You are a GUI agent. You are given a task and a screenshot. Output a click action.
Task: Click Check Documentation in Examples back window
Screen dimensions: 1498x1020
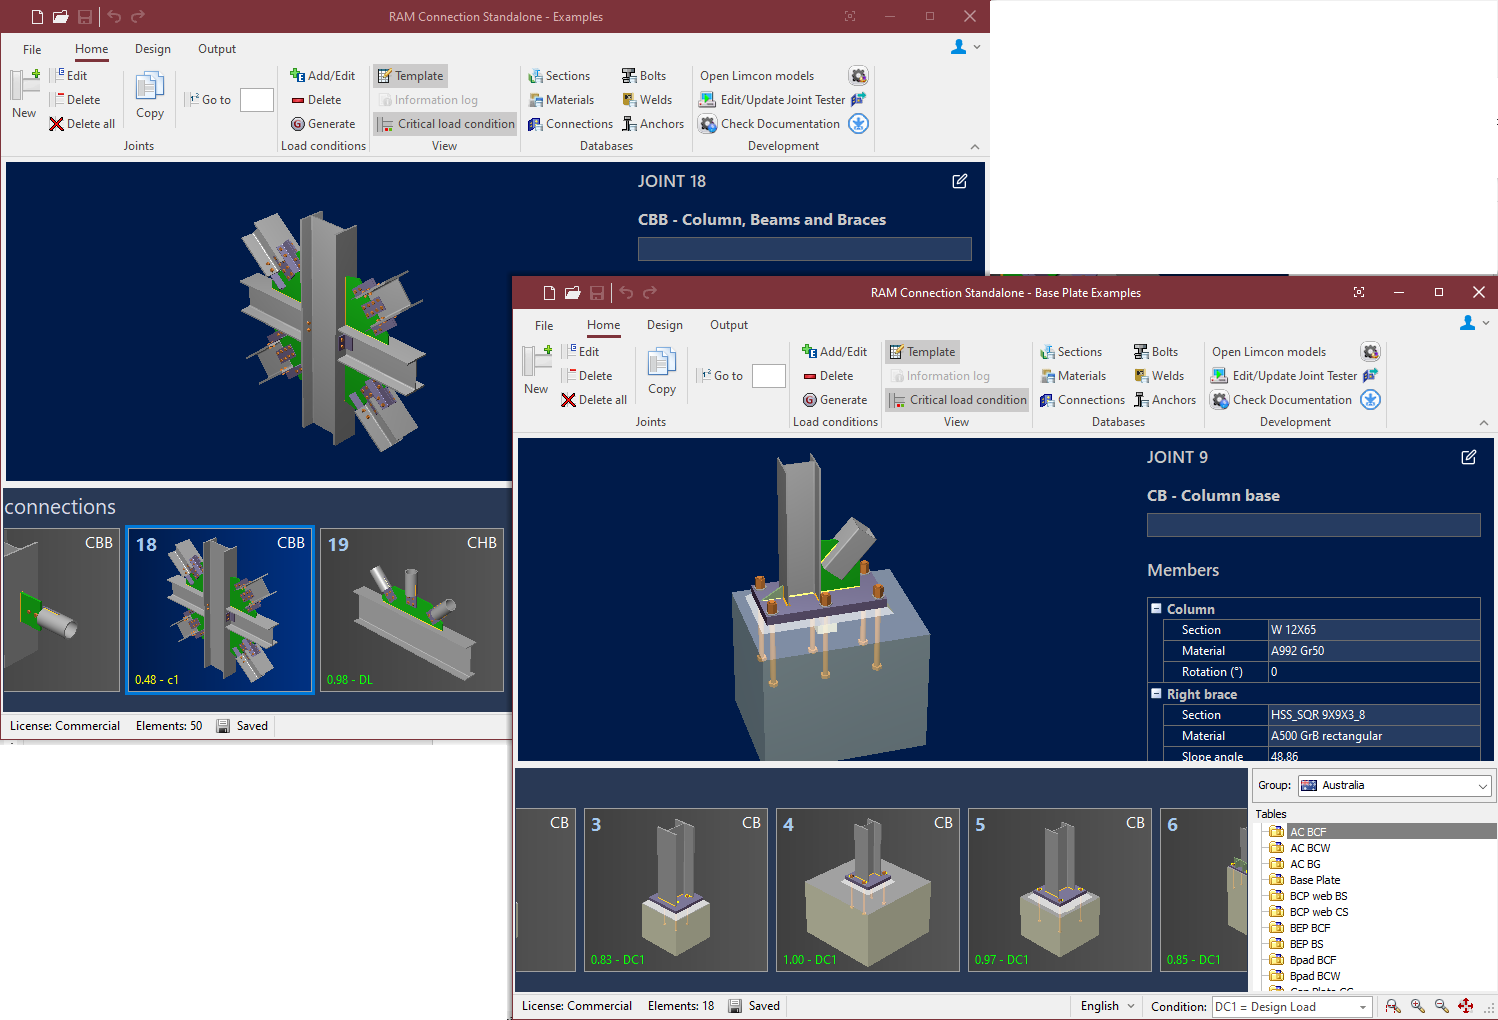tap(769, 124)
